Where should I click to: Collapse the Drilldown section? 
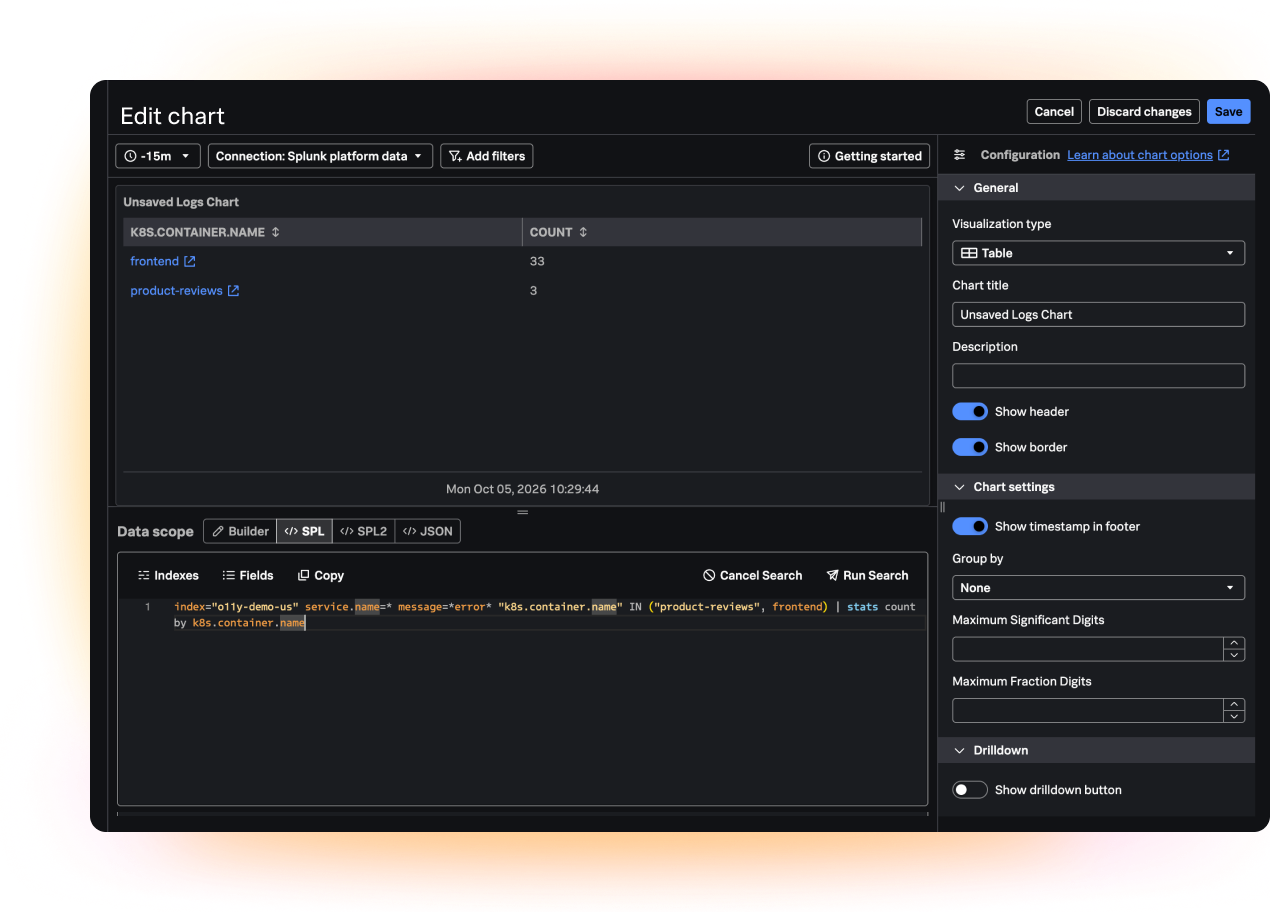[x=1096, y=750]
